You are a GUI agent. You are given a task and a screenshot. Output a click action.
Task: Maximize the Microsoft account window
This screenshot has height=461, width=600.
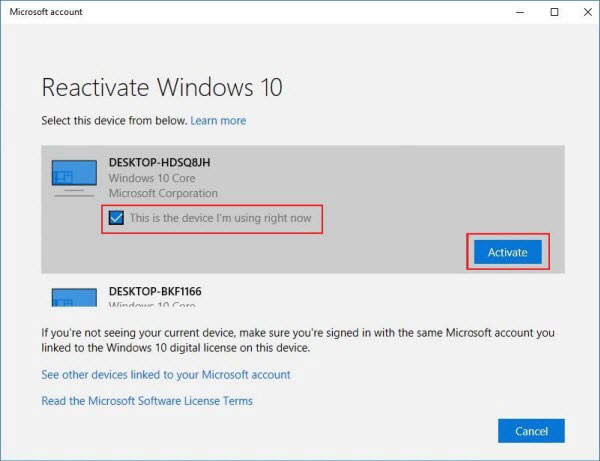click(x=554, y=12)
